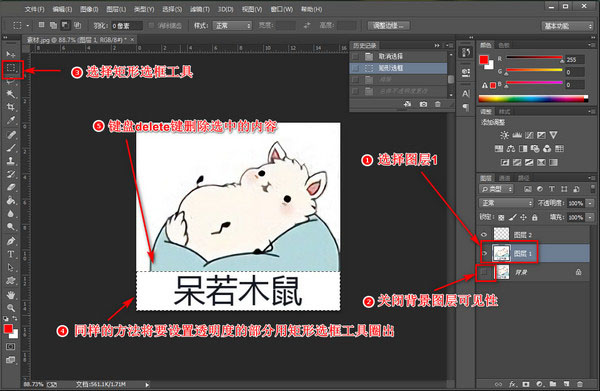
Task: Click the Color Balance adjustment icon
Action: [511, 148]
